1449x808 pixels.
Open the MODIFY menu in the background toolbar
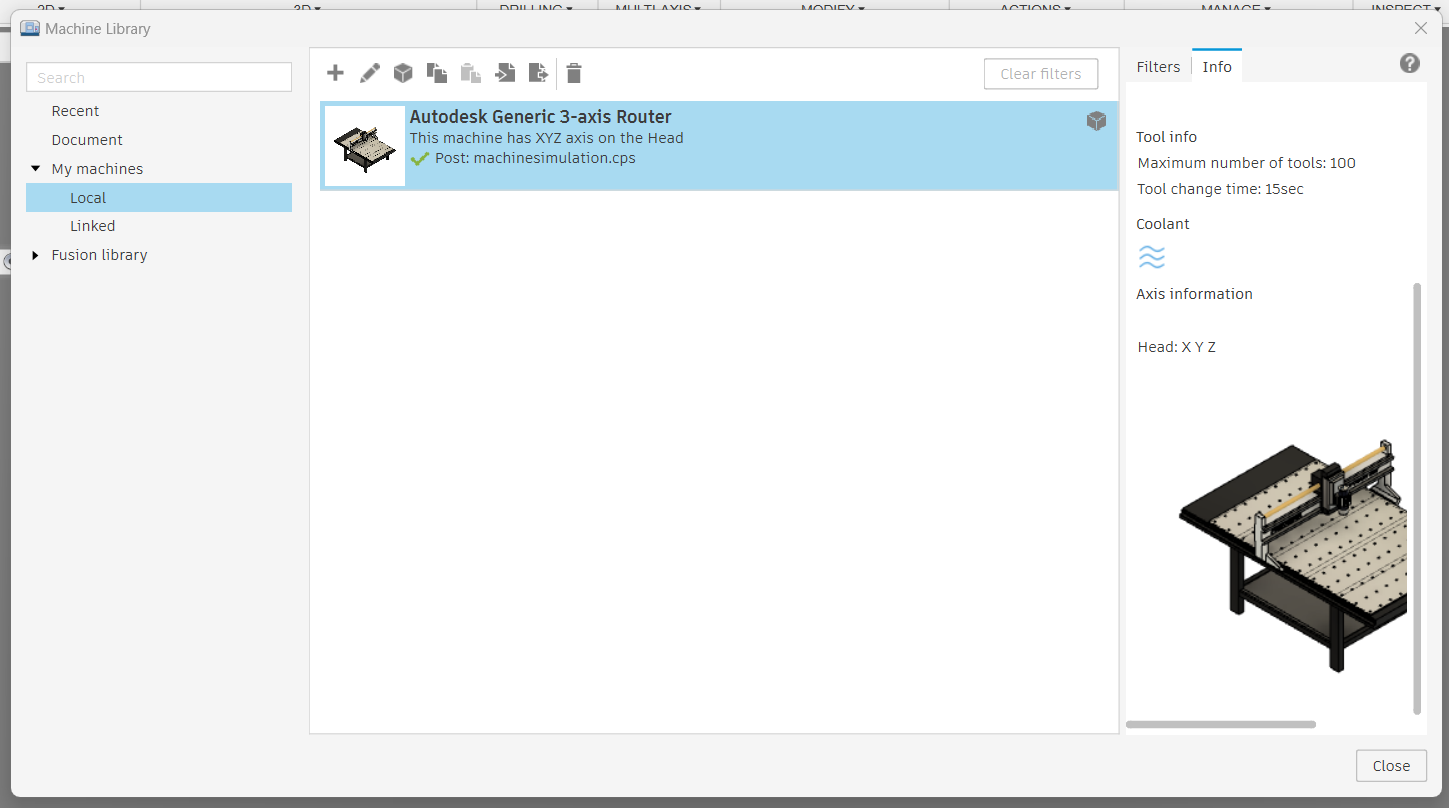tap(833, 6)
